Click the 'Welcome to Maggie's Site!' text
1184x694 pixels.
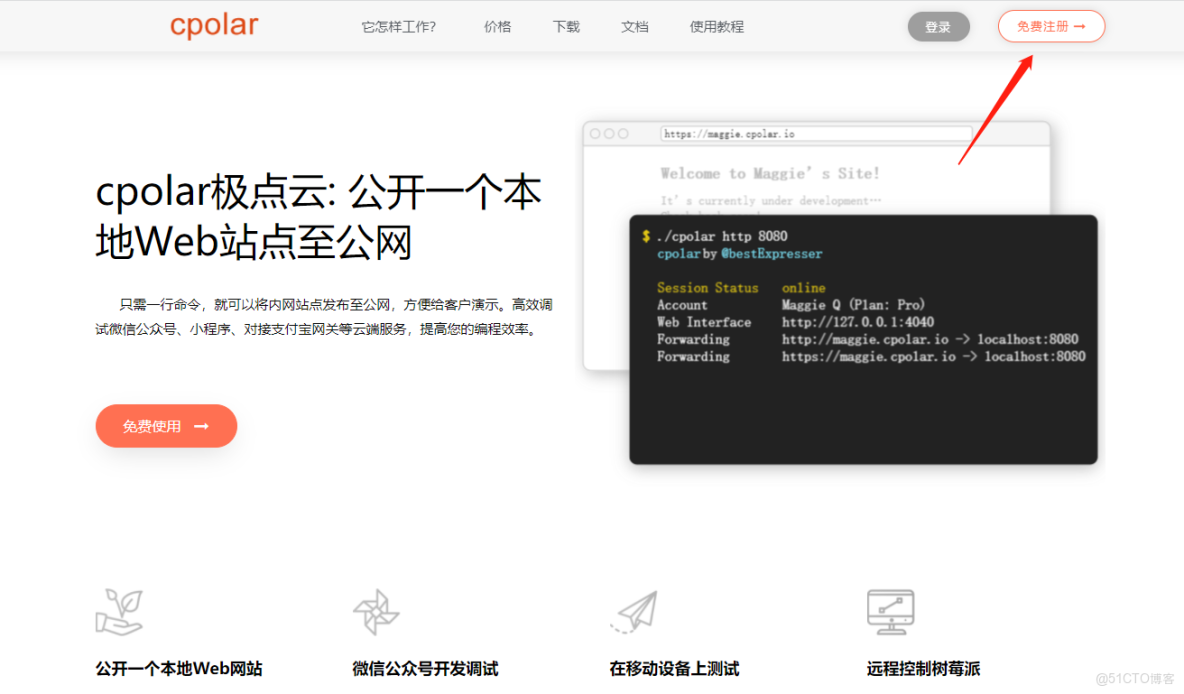pyautogui.click(x=769, y=174)
